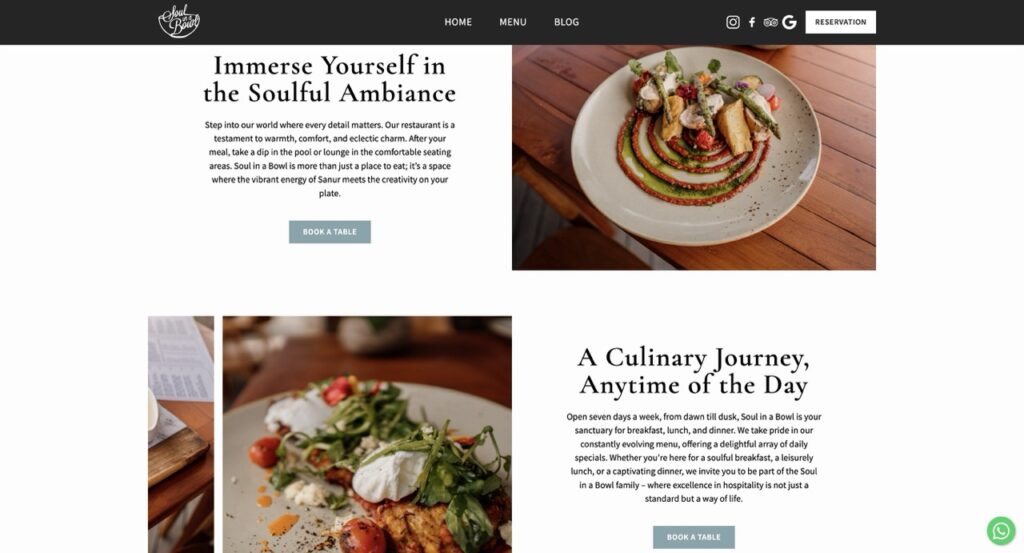
Task: Go to the Home page
Action: 458,22
